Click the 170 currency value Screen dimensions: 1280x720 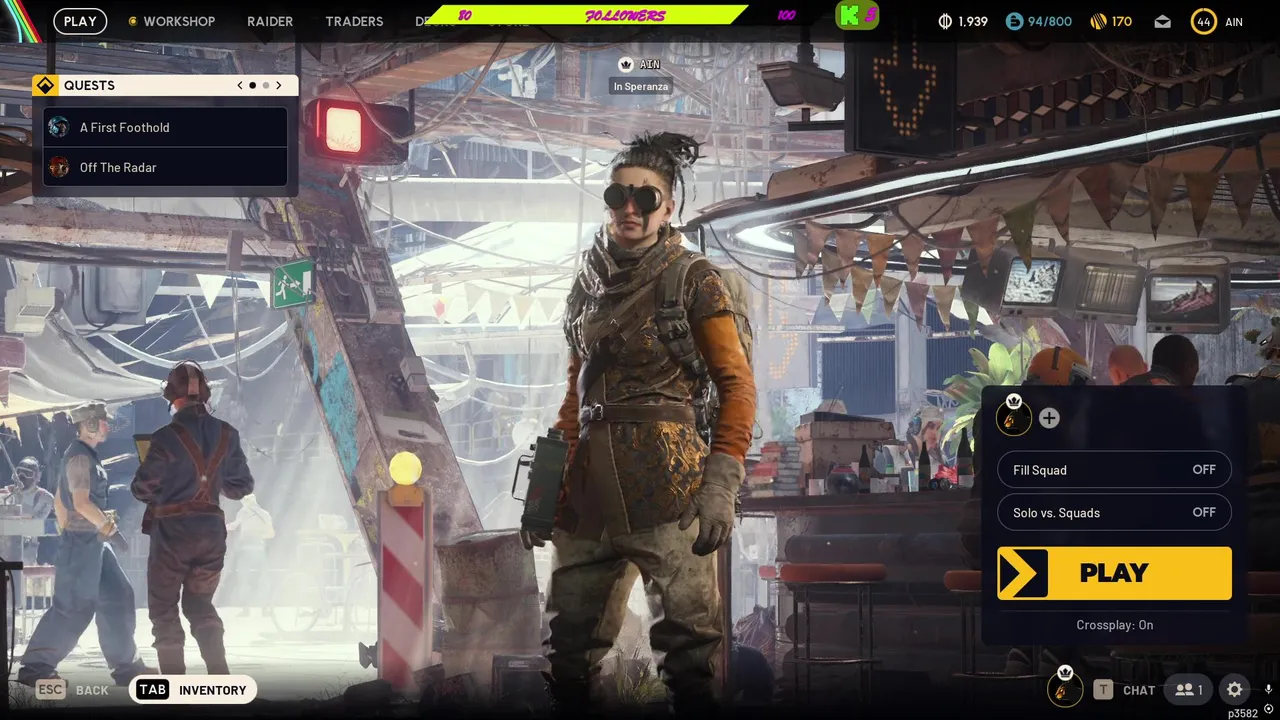[1122, 21]
